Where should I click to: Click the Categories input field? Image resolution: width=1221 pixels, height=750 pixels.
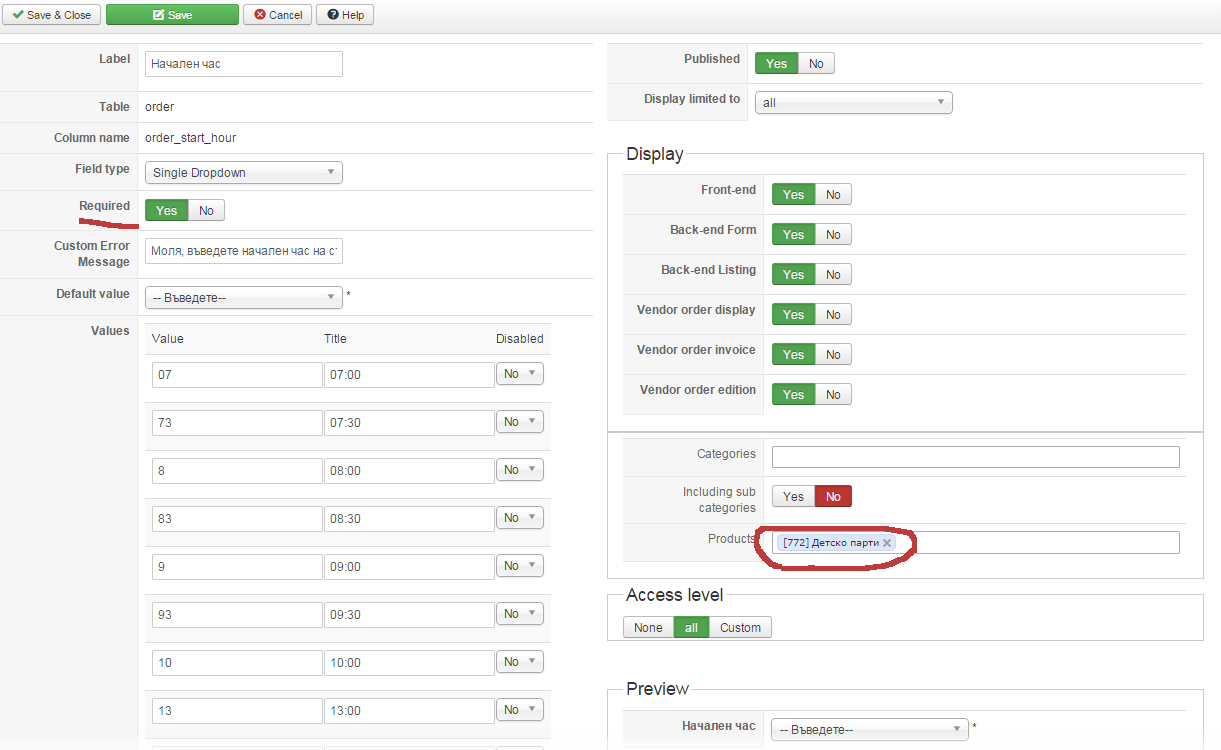click(976, 457)
